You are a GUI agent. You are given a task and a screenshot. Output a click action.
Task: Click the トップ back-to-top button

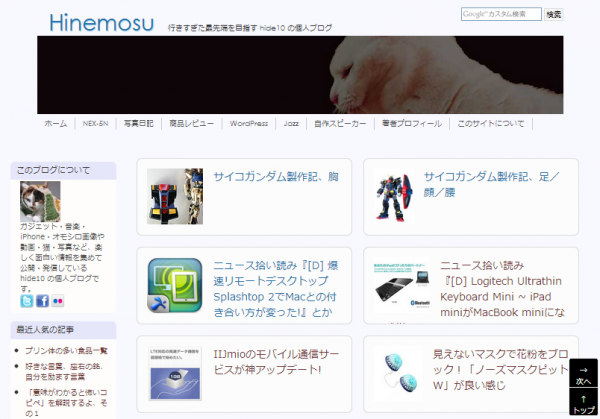tap(583, 402)
